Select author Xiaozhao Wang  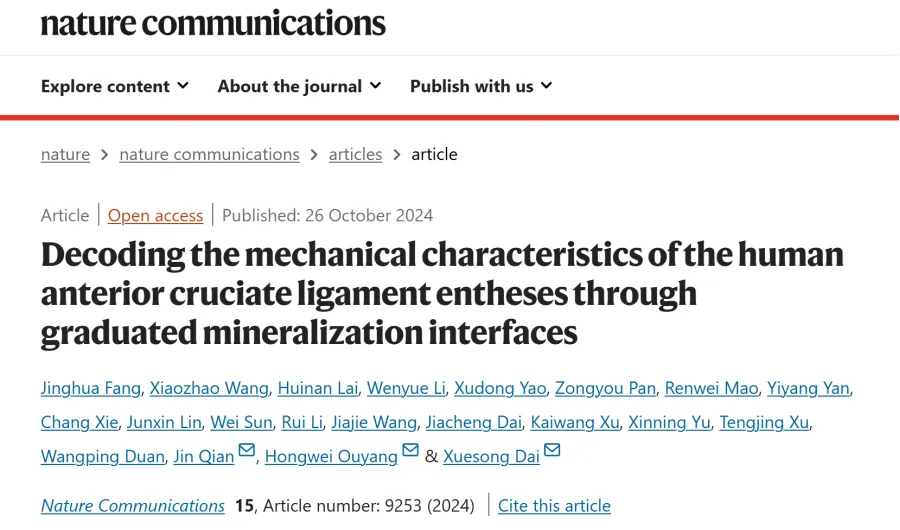(209, 388)
